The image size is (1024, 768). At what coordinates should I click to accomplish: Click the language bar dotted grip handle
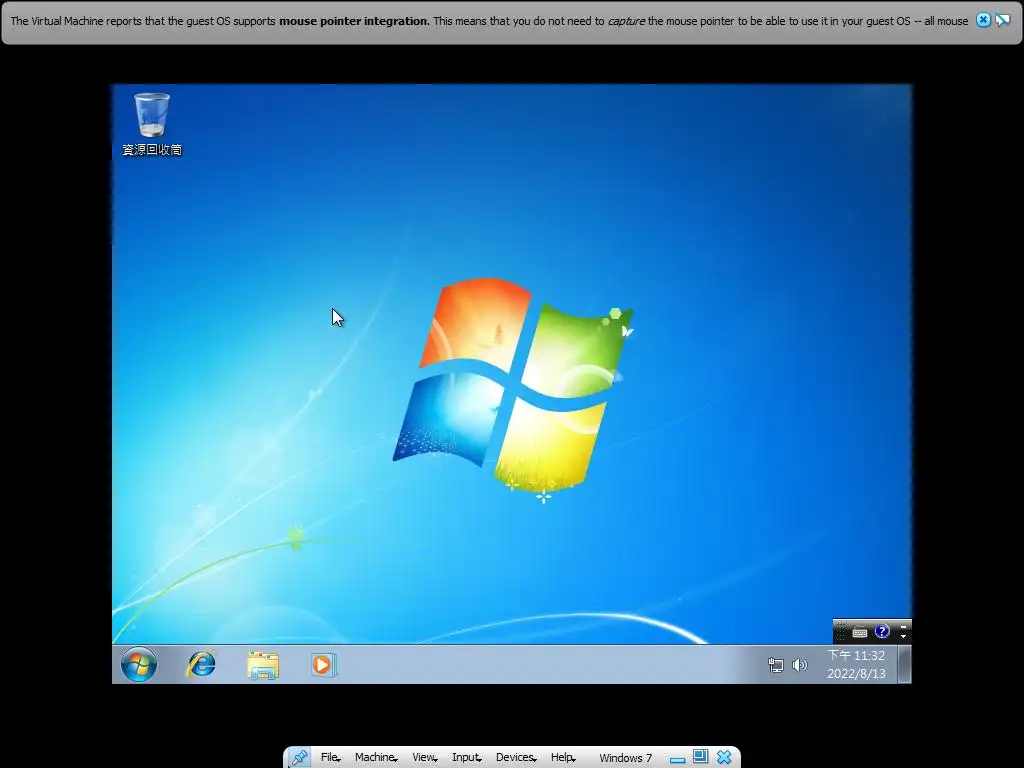click(x=841, y=632)
